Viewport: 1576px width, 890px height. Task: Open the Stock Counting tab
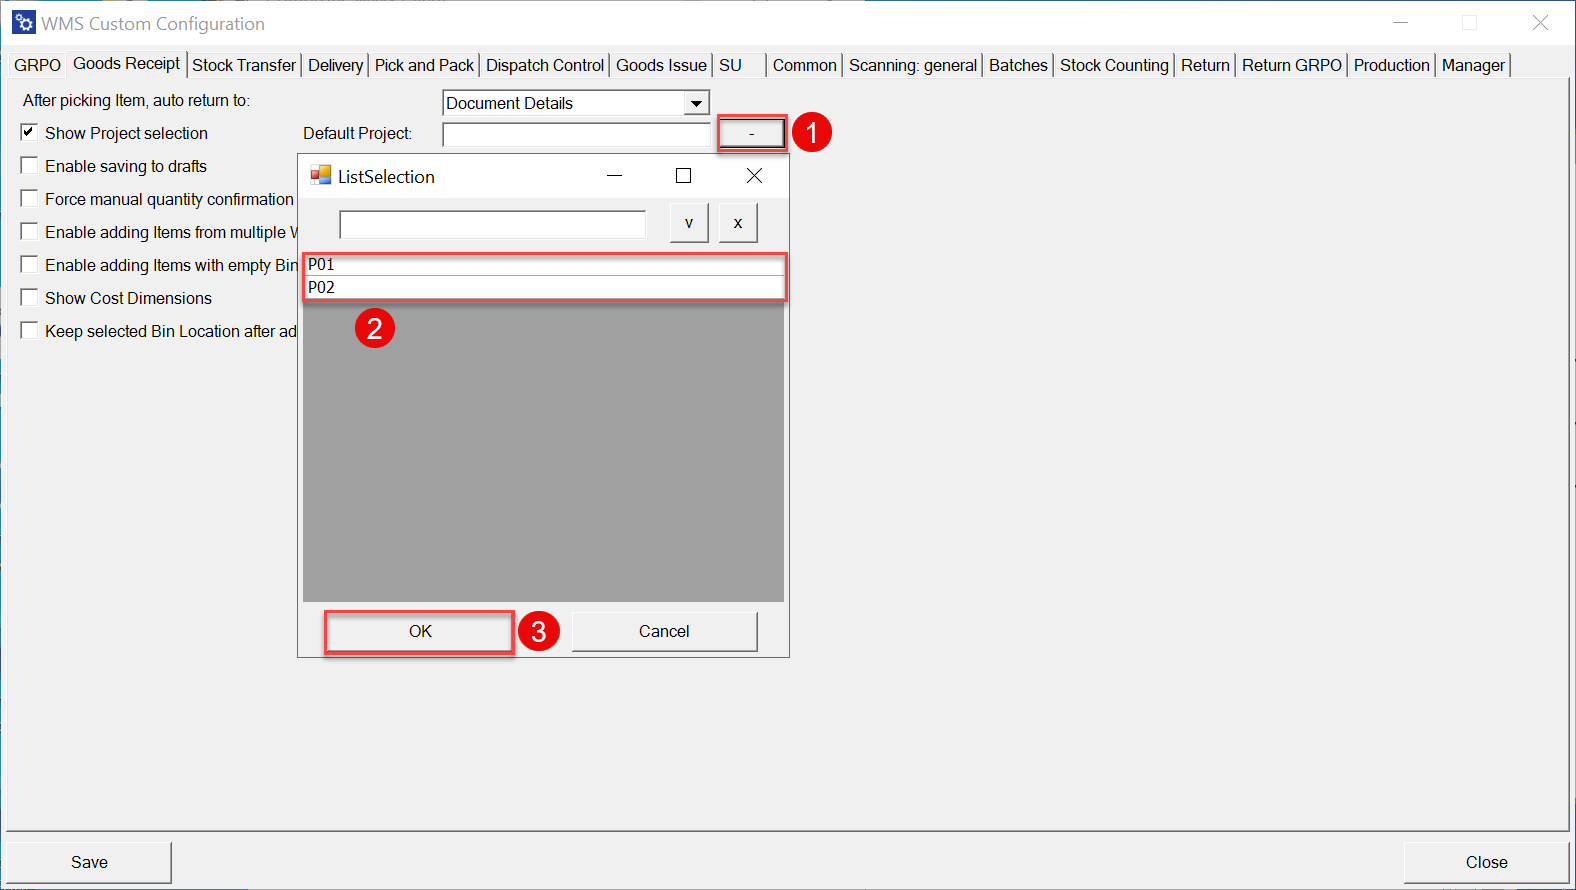tap(1114, 65)
